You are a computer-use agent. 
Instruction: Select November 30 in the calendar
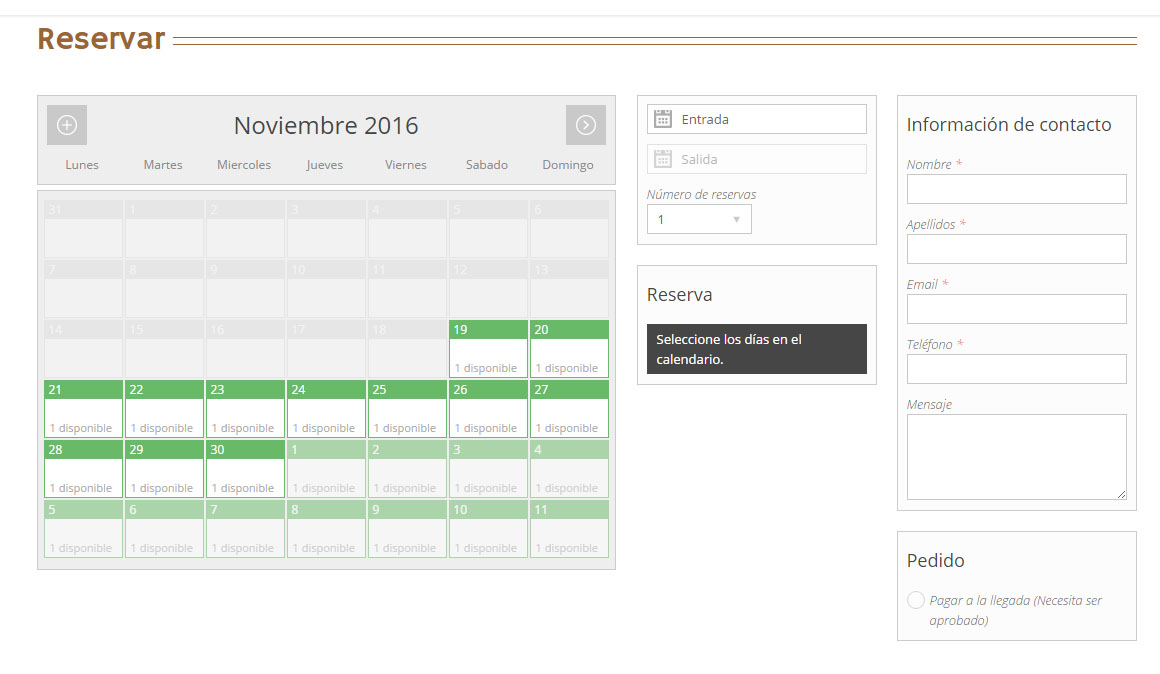pyautogui.click(x=246, y=469)
